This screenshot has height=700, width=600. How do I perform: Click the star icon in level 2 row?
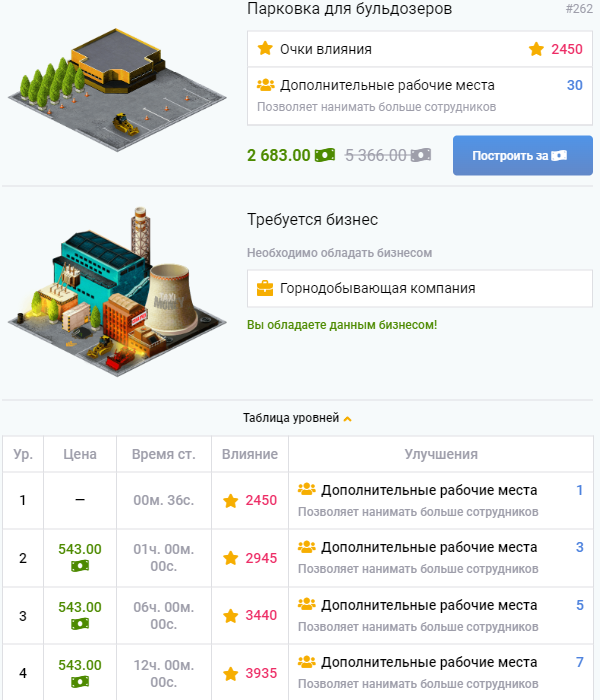pos(231,558)
